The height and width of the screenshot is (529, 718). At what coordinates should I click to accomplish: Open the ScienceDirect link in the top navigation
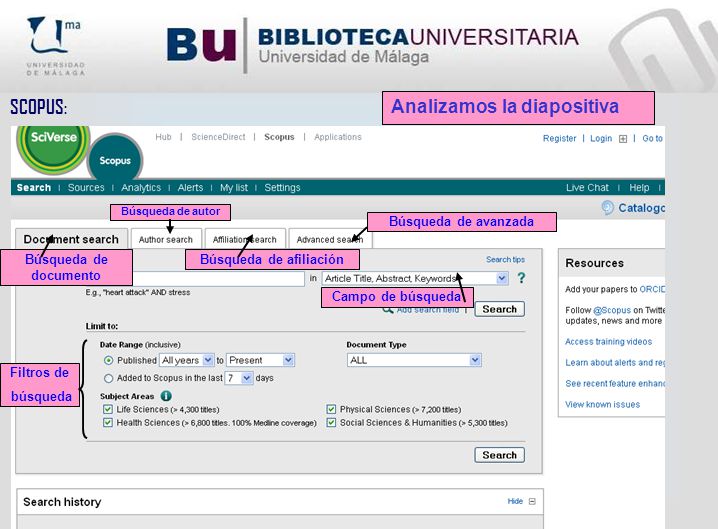click(218, 136)
